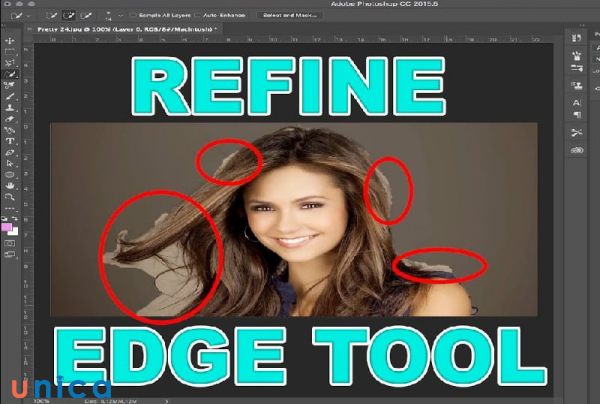
Task: Select the Clone Stamp tool
Action: point(10,108)
